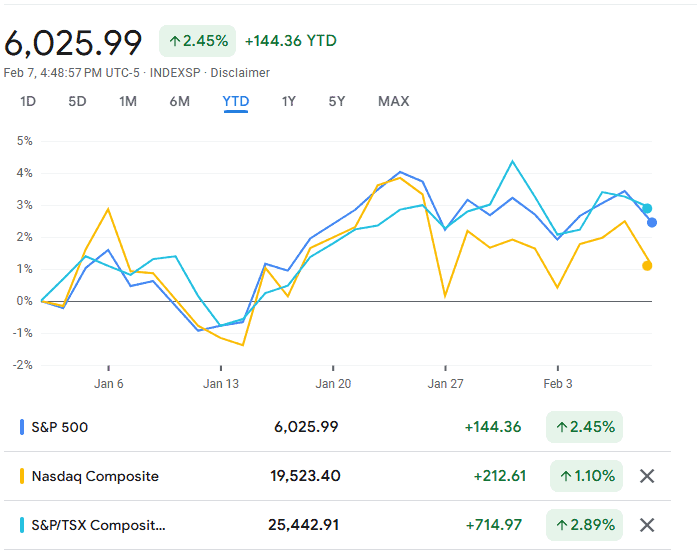The image size is (697, 553).
Task: Switch chart to 1D range
Action: click(x=28, y=101)
